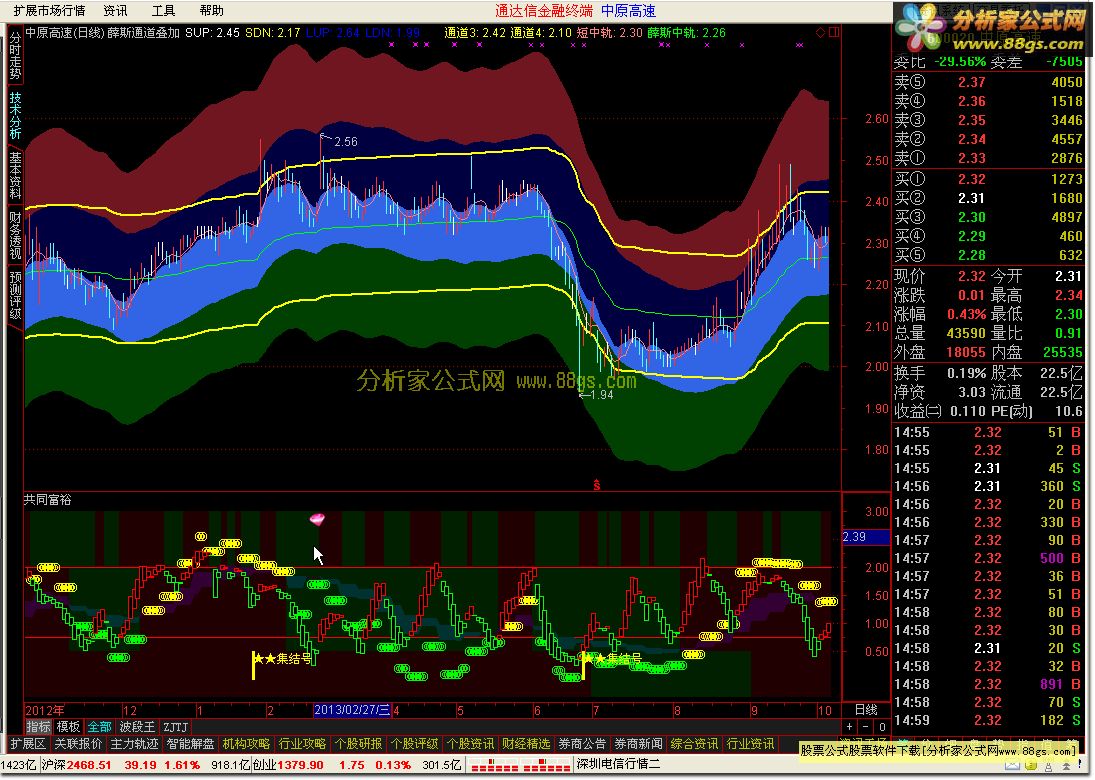Click 深圳电信行情二 server name in the status bar
This screenshot has width=1095, height=780.
point(618,765)
